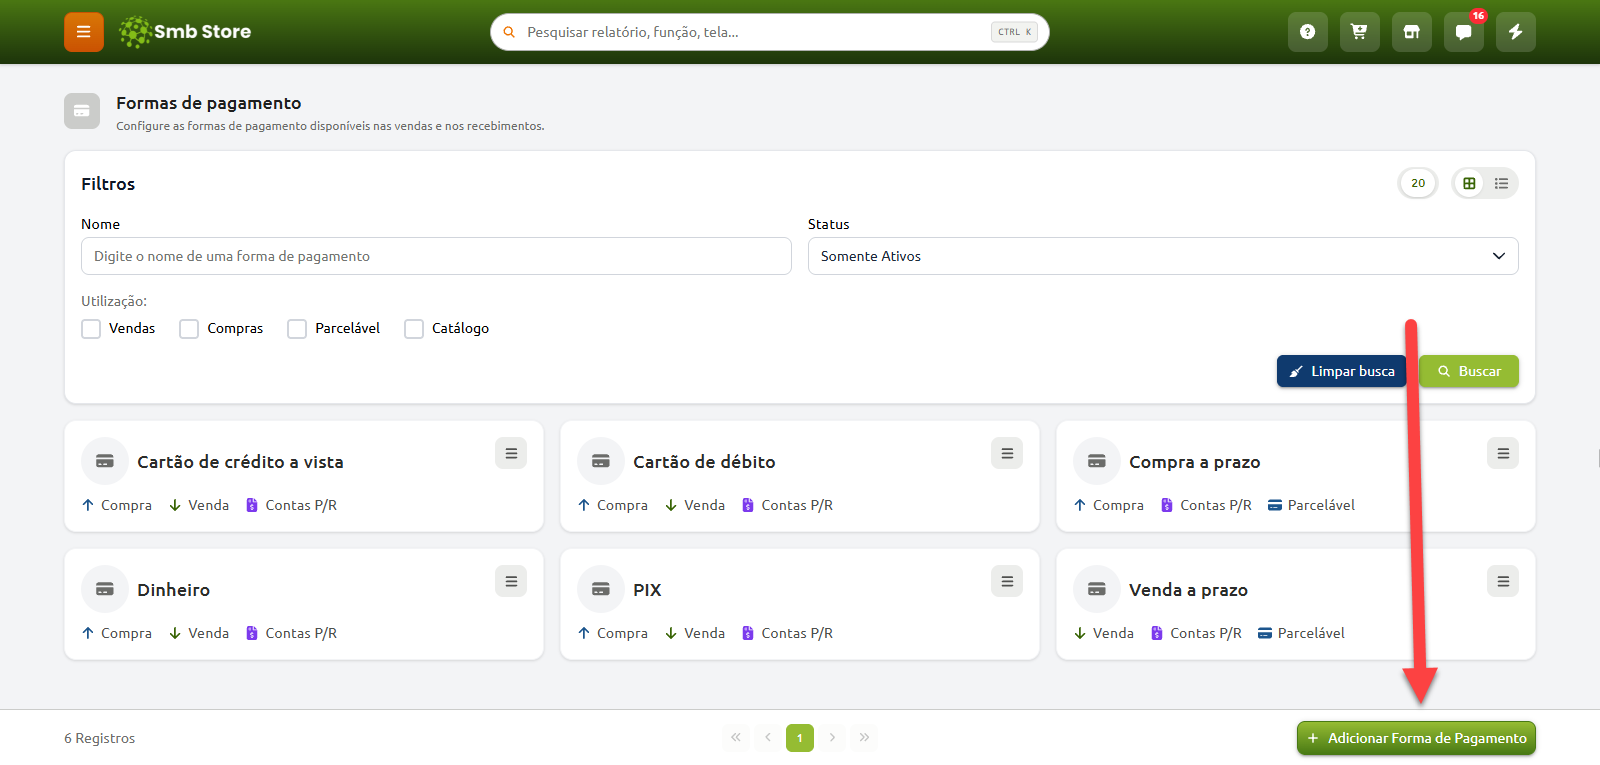Click the Formas de pagamento page icon
This screenshot has width=1600, height=765.
(x=82, y=111)
